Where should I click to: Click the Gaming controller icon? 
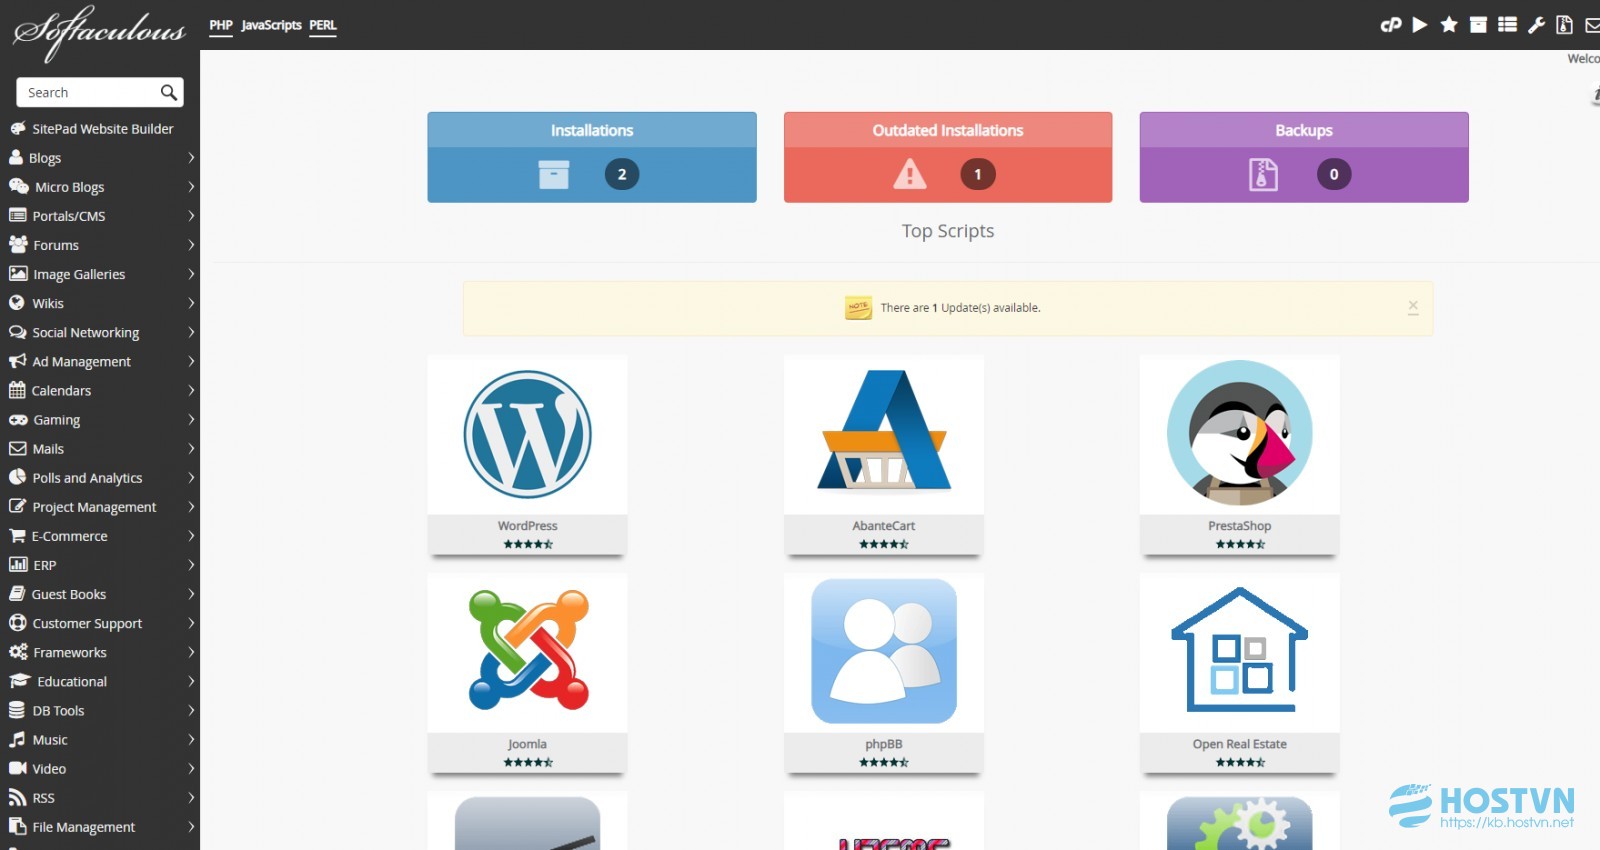[x=18, y=420]
